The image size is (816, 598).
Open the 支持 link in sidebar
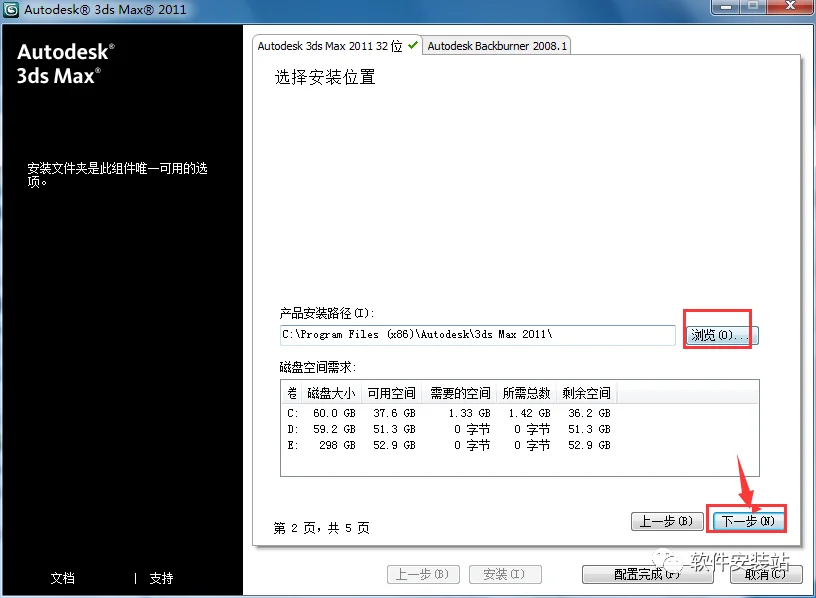(x=161, y=578)
